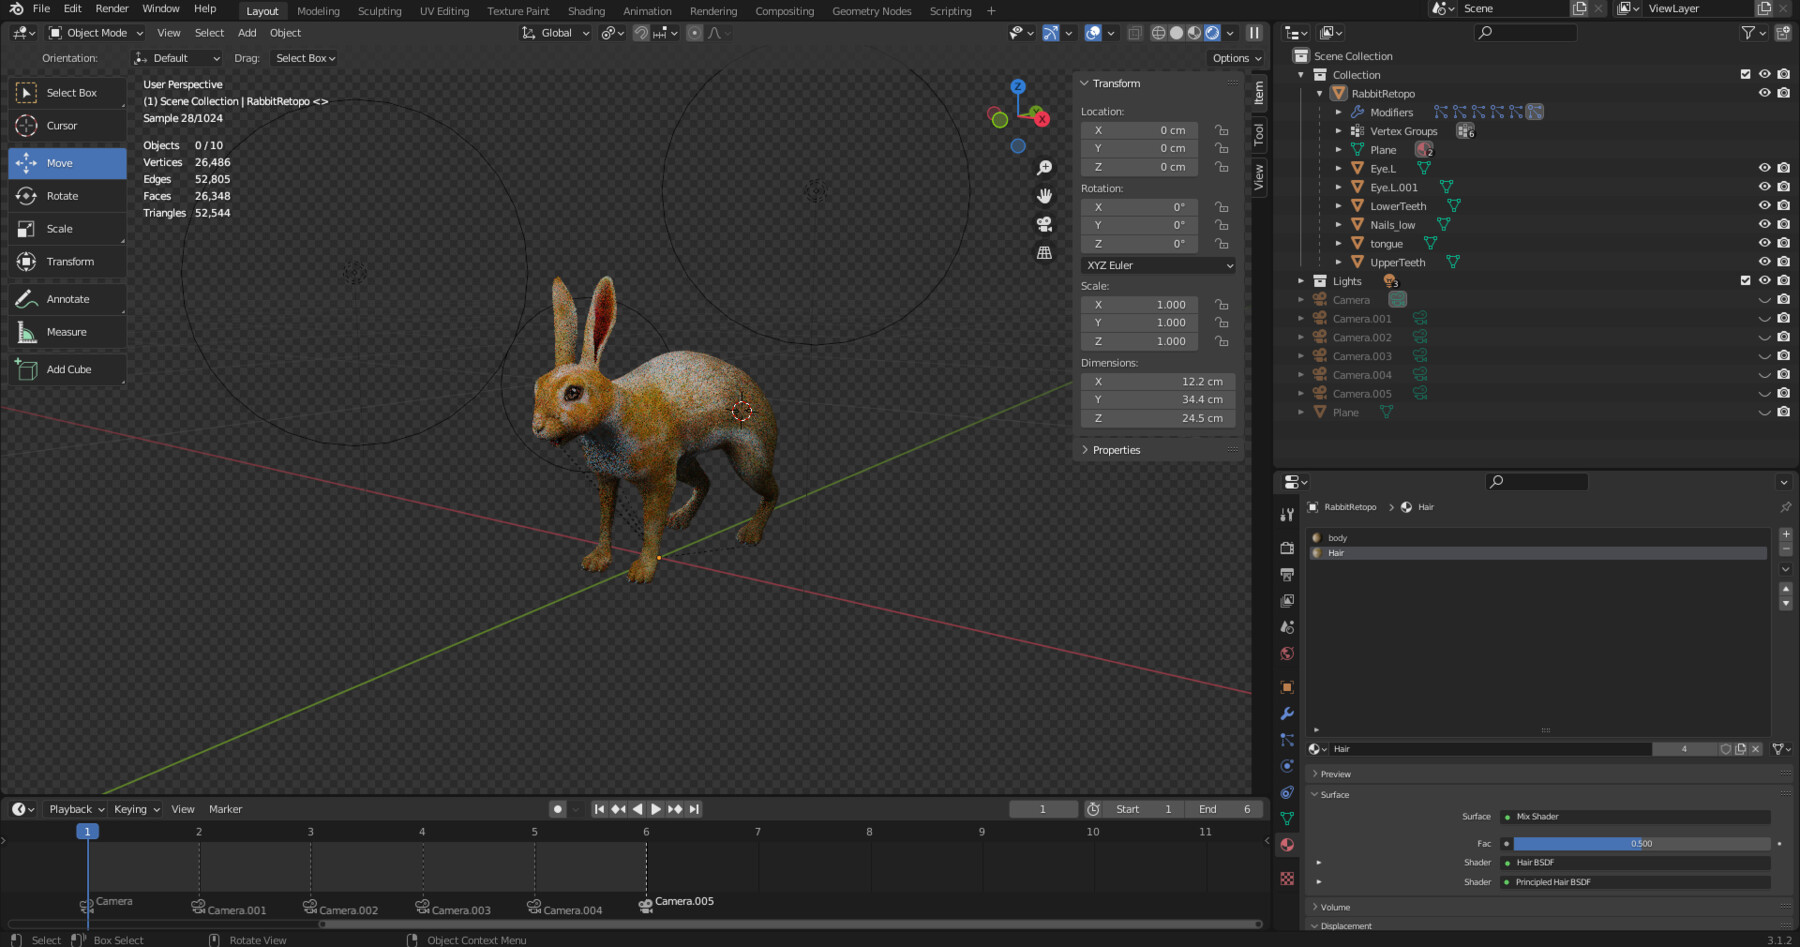Open the XYZ Euler rotation order dropdown
The width and height of the screenshot is (1800, 947).
pyautogui.click(x=1157, y=265)
